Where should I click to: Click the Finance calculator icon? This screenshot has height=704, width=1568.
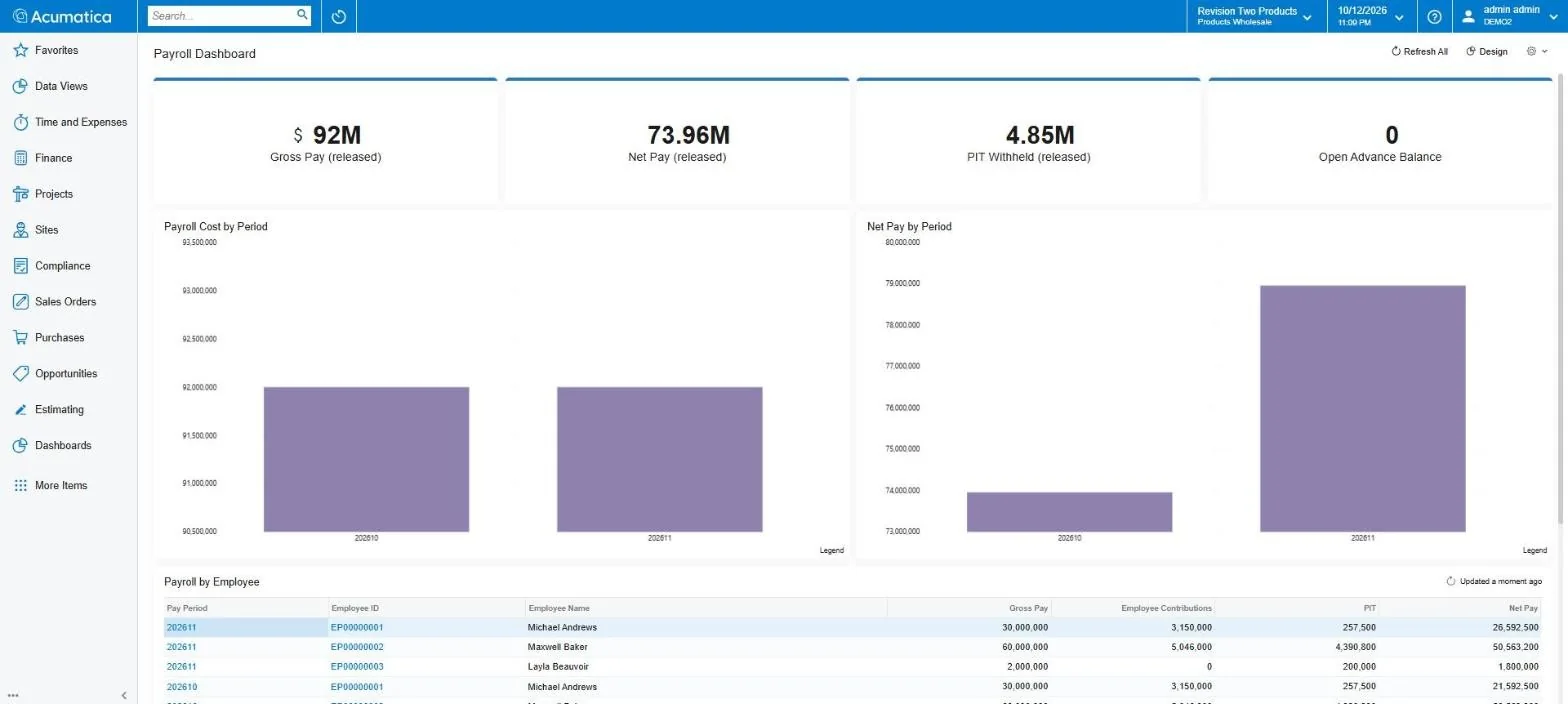(20, 158)
